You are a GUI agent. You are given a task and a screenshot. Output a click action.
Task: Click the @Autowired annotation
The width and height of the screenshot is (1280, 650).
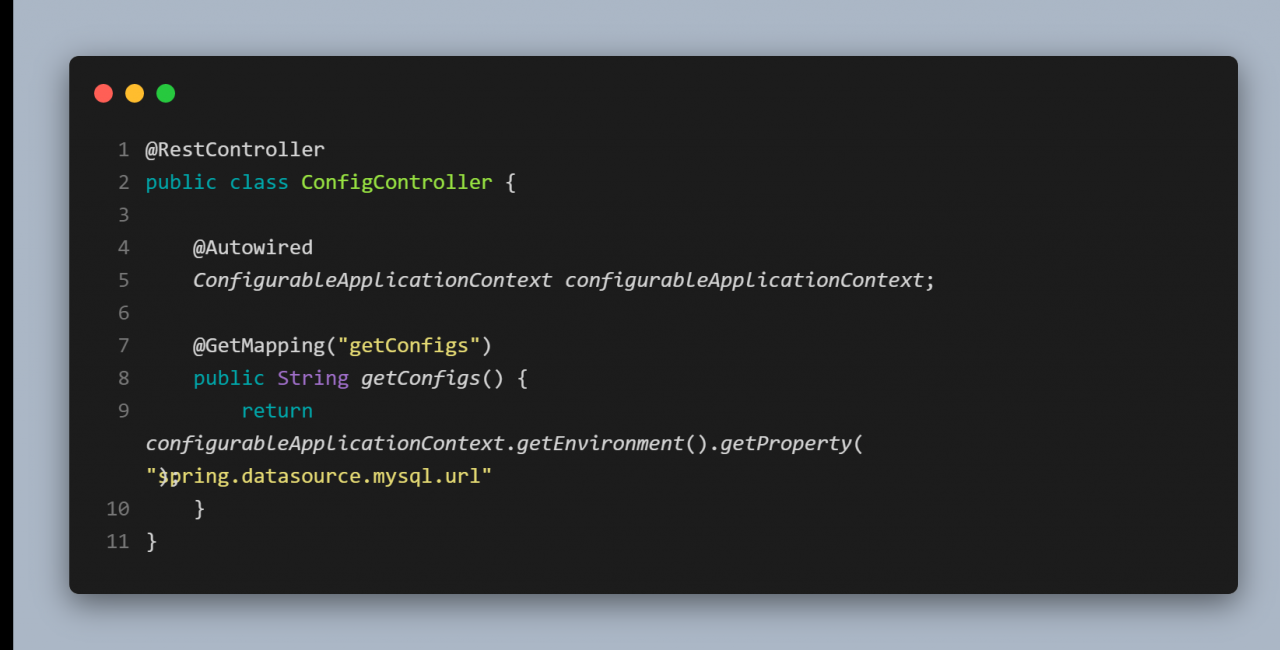[x=253, y=247]
